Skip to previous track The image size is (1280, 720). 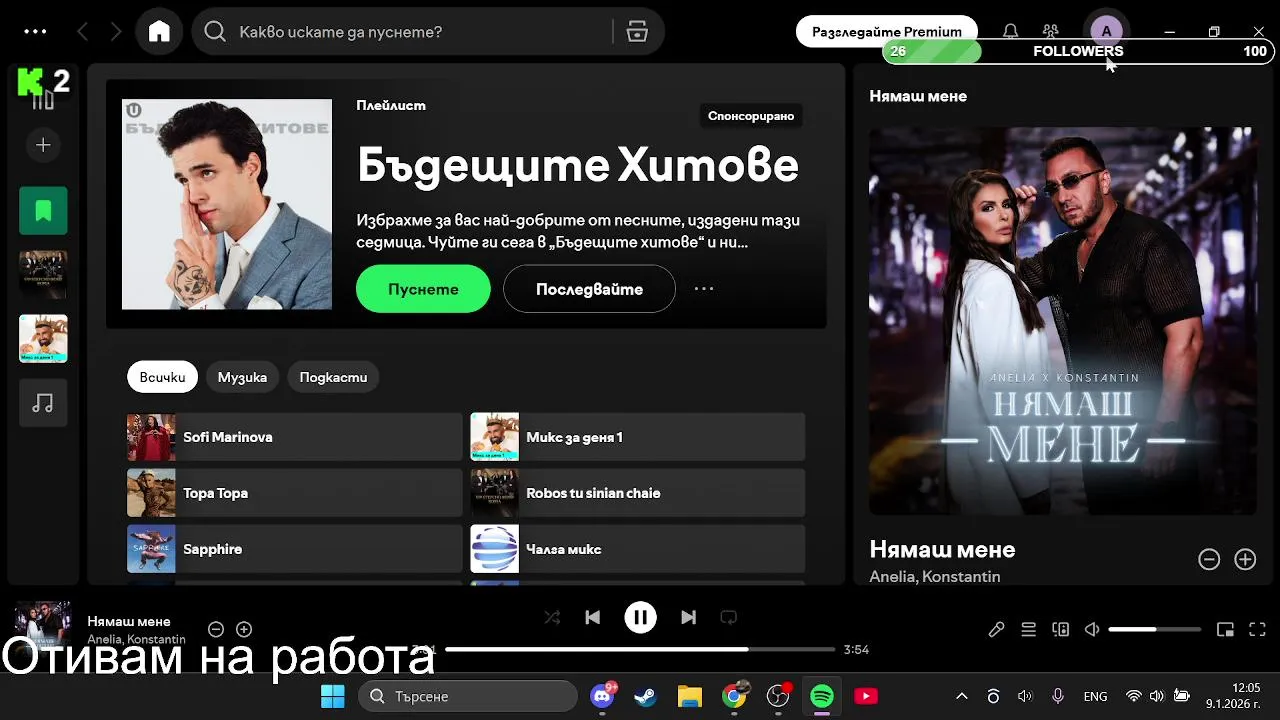tap(593, 617)
